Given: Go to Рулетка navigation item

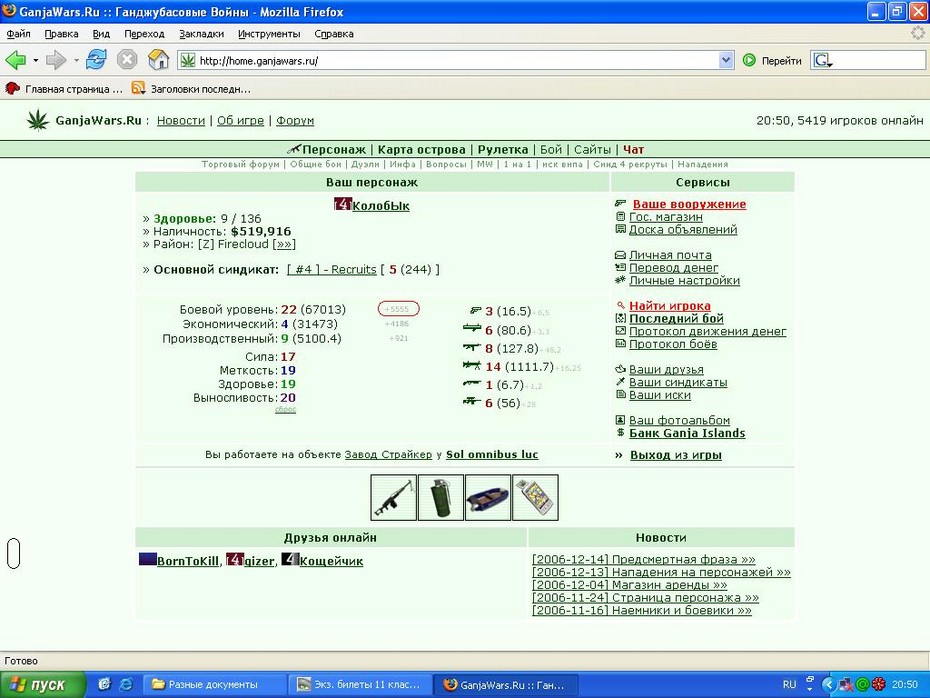Looking at the screenshot, I should [502, 149].
